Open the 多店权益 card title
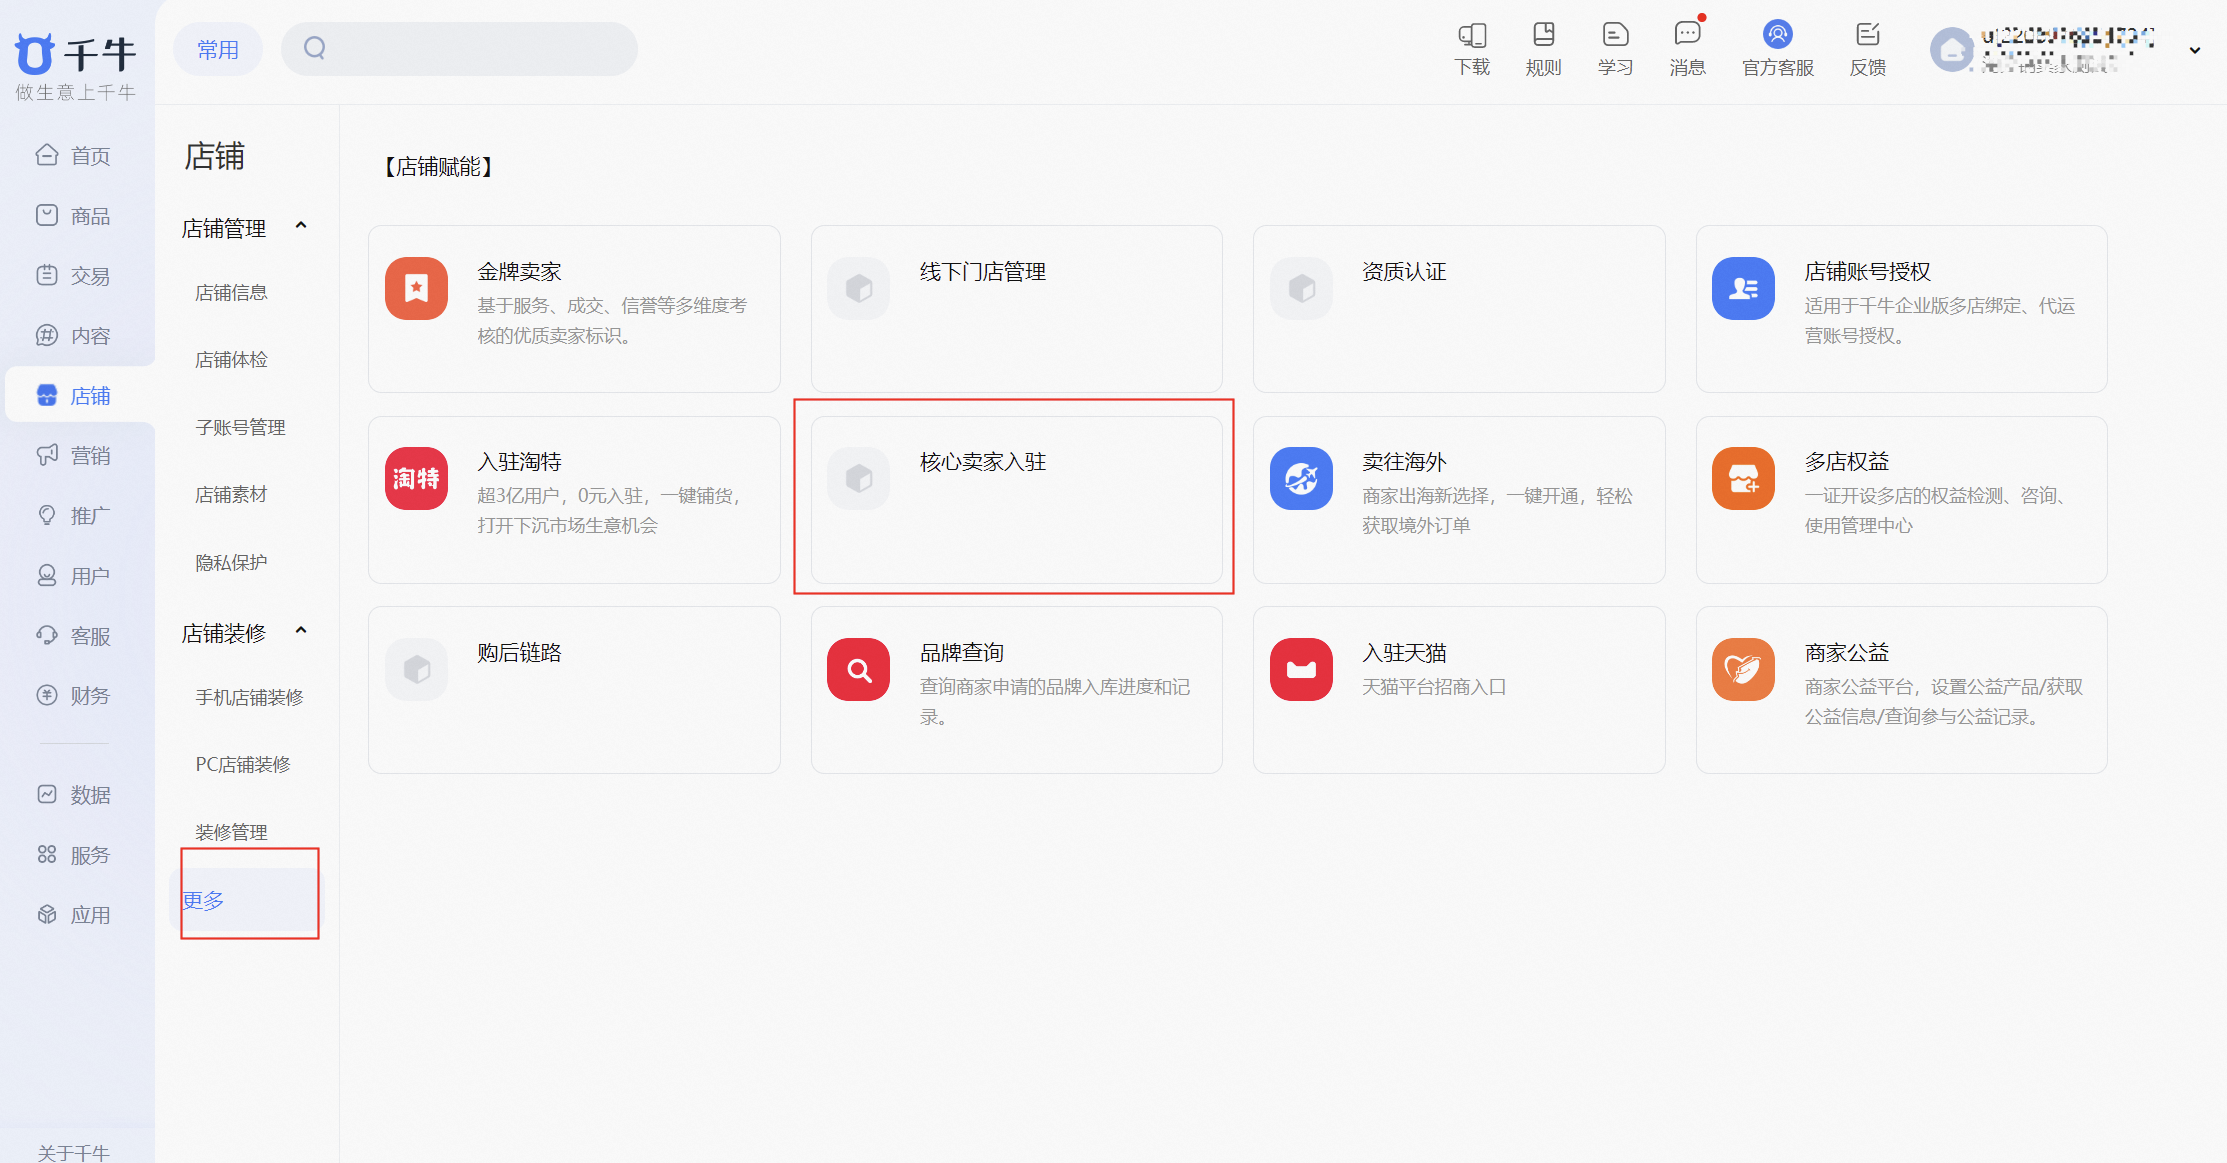Image resolution: width=2227 pixels, height=1163 pixels. tap(1846, 462)
